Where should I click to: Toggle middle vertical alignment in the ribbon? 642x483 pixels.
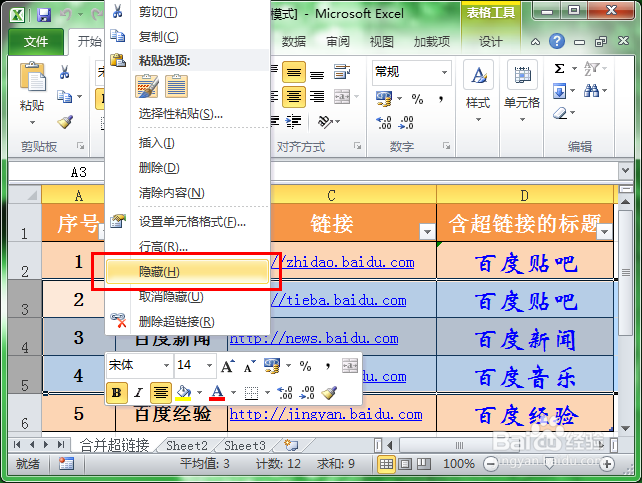(x=294, y=72)
